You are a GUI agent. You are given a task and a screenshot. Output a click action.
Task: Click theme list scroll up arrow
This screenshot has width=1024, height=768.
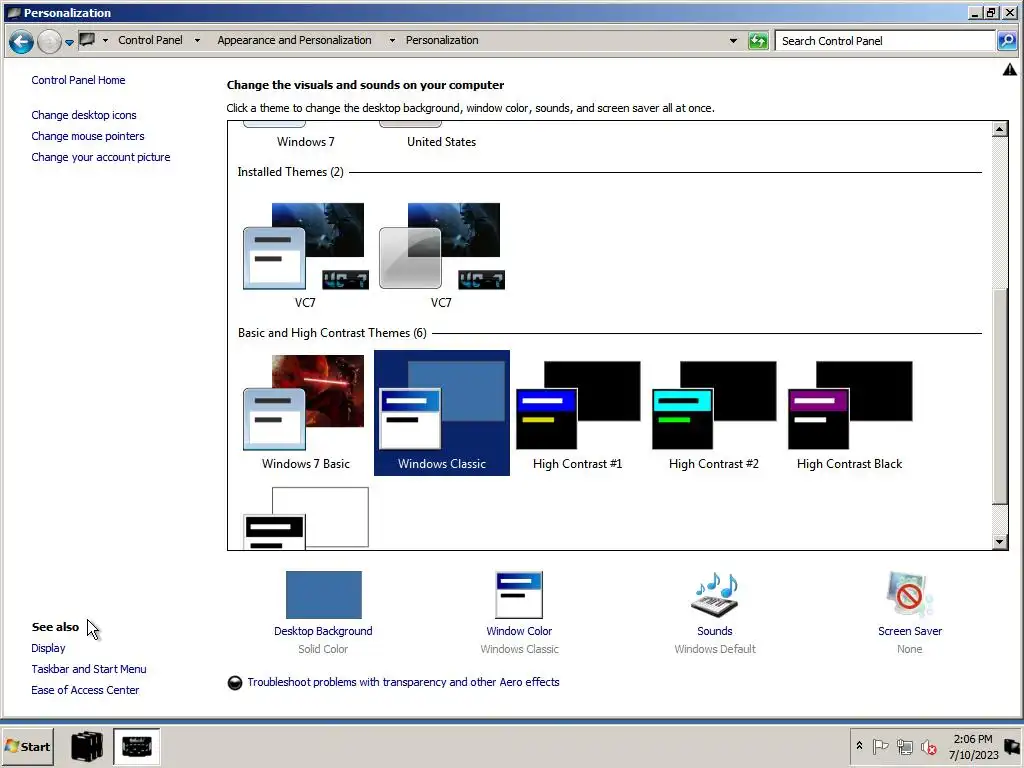tap(999, 129)
